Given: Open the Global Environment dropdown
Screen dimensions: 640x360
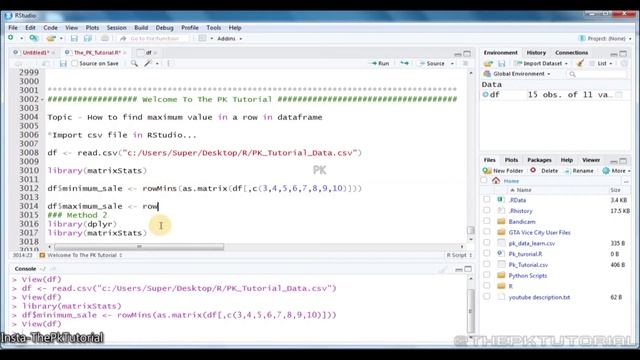Looking at the screenshot, I should pos(517,74).
